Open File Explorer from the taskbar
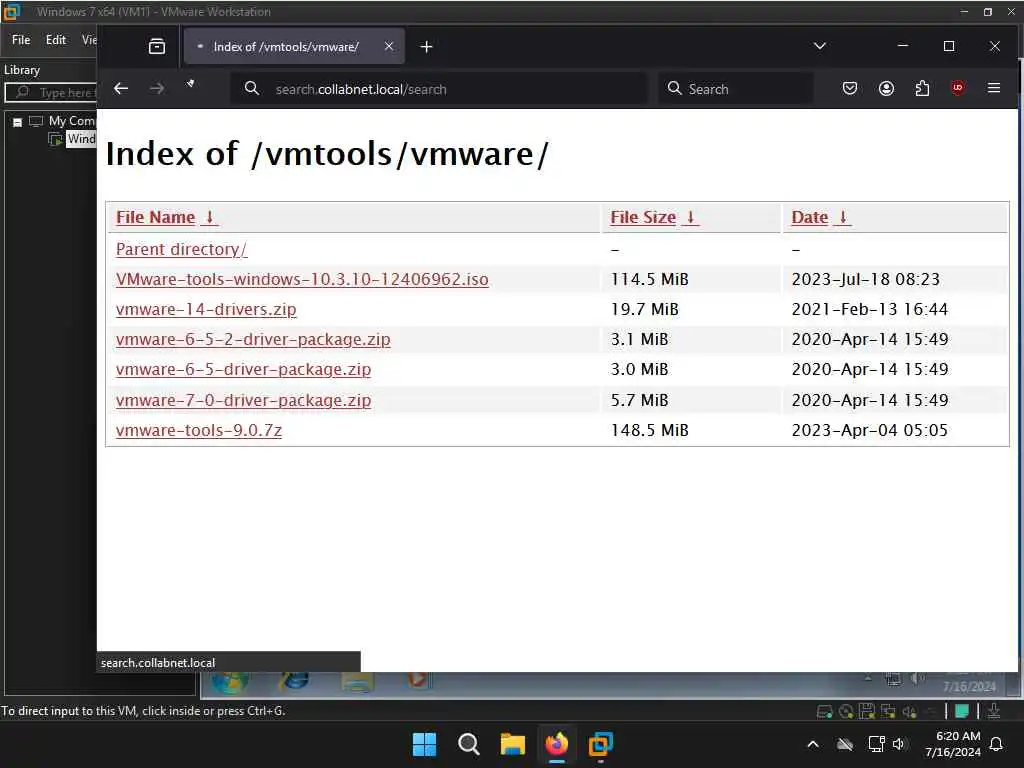The height and width of the screenshot is (768, 1024). 513,744
